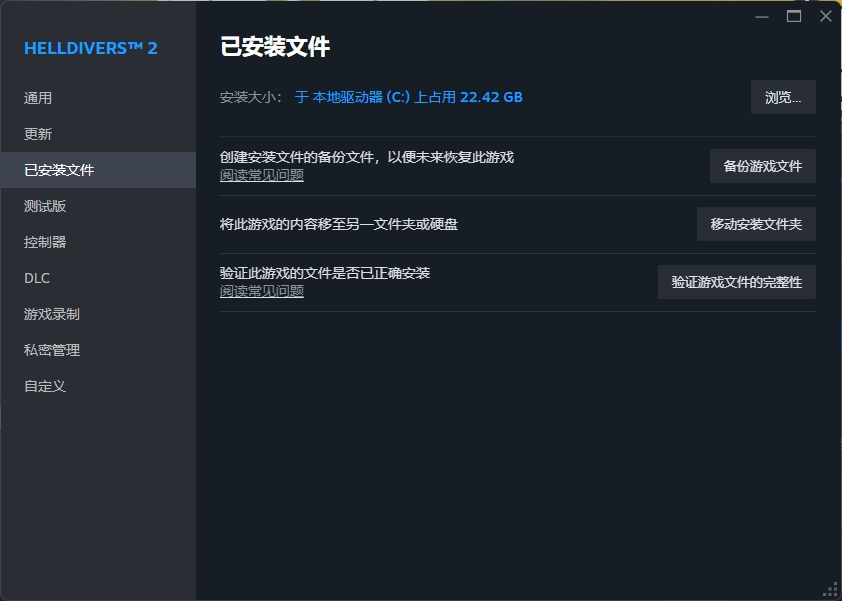Screen dimensions: 842x601
Task: Close the HELLDIVERS 2 properties window
Action: (825, 16)
